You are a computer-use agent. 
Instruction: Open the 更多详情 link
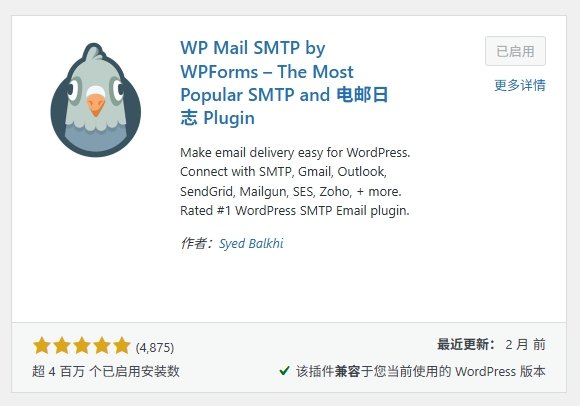(520, 85)
